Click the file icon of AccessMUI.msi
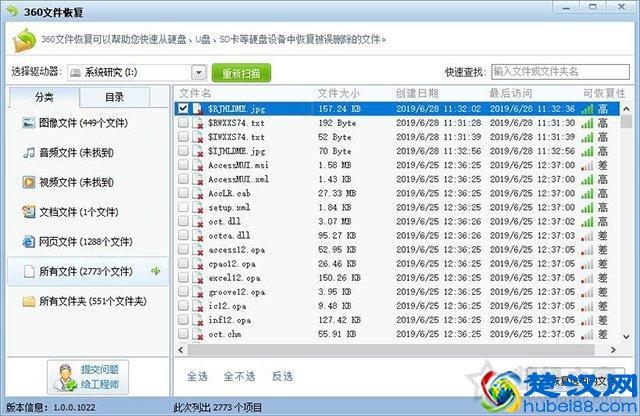The height and width of the screenshot is (416, 640). tap(198, 165)
